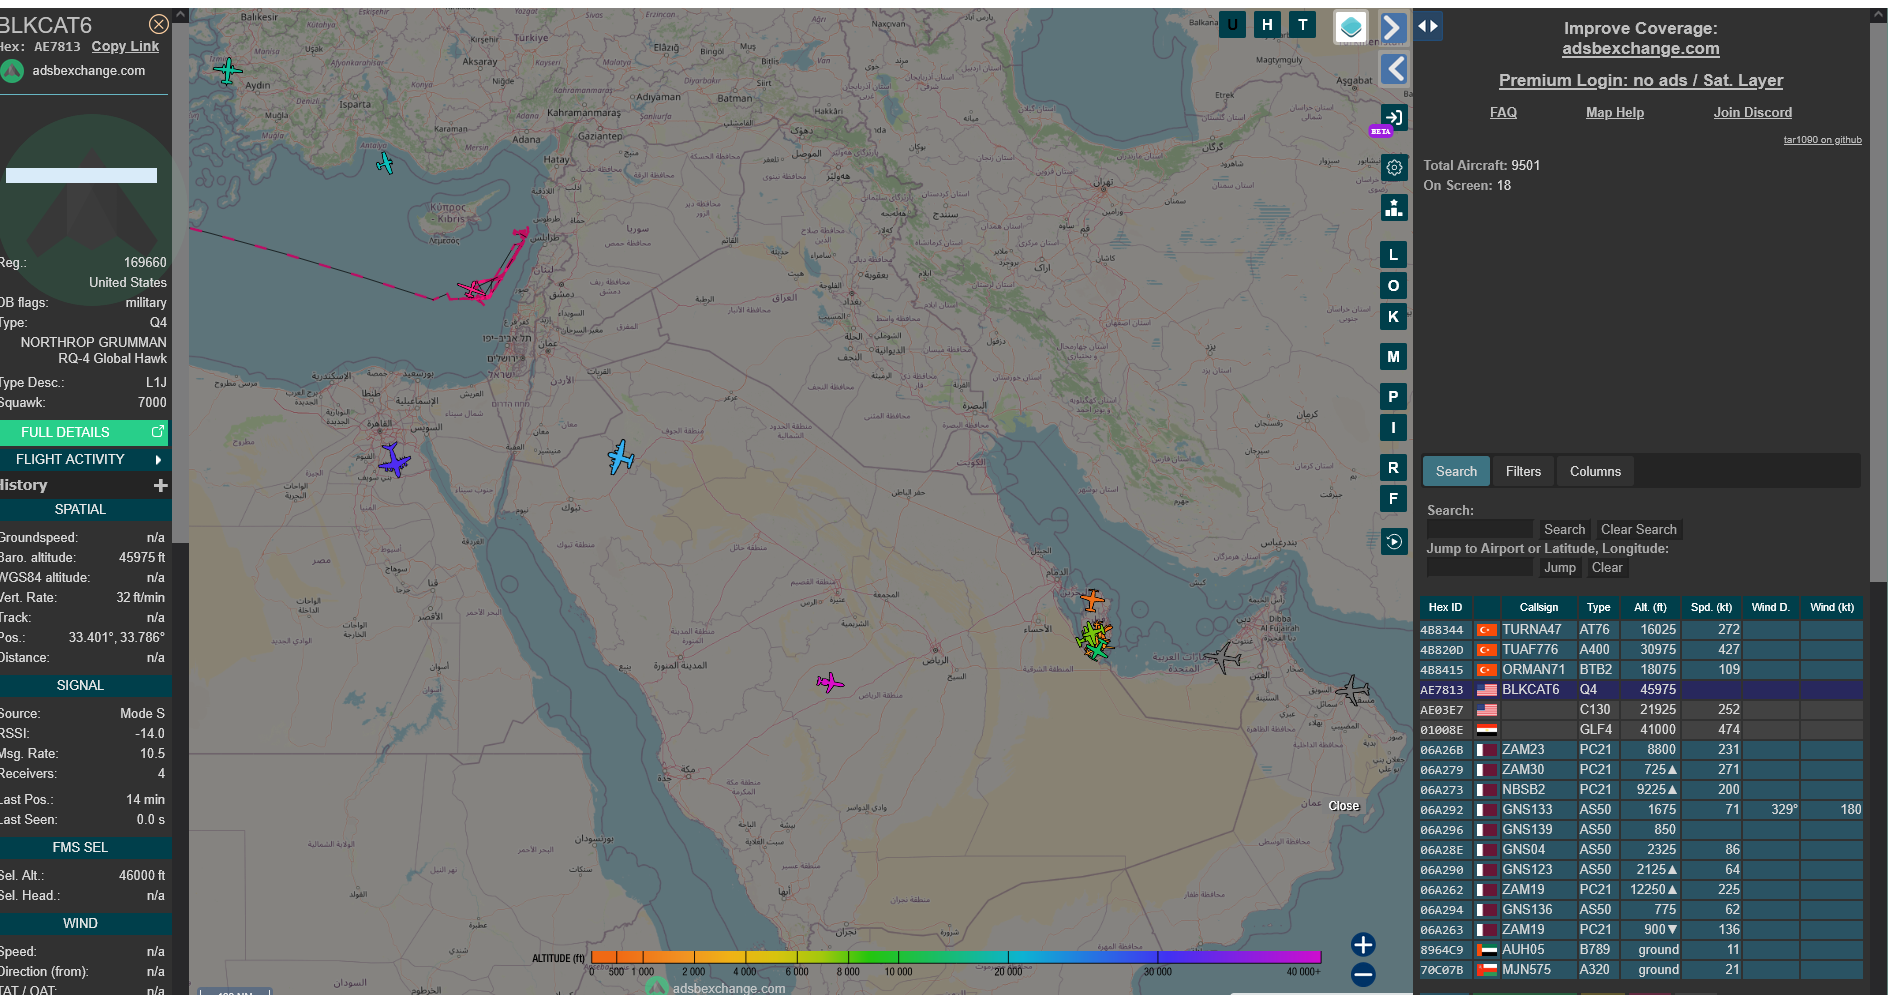
Task: Select the AUH05 aircraft row
Action: [1640, 950]
